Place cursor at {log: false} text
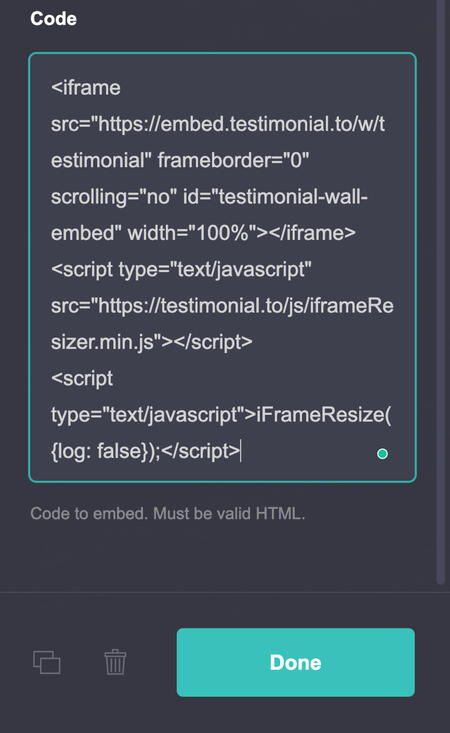 click(x=100, y=451)
